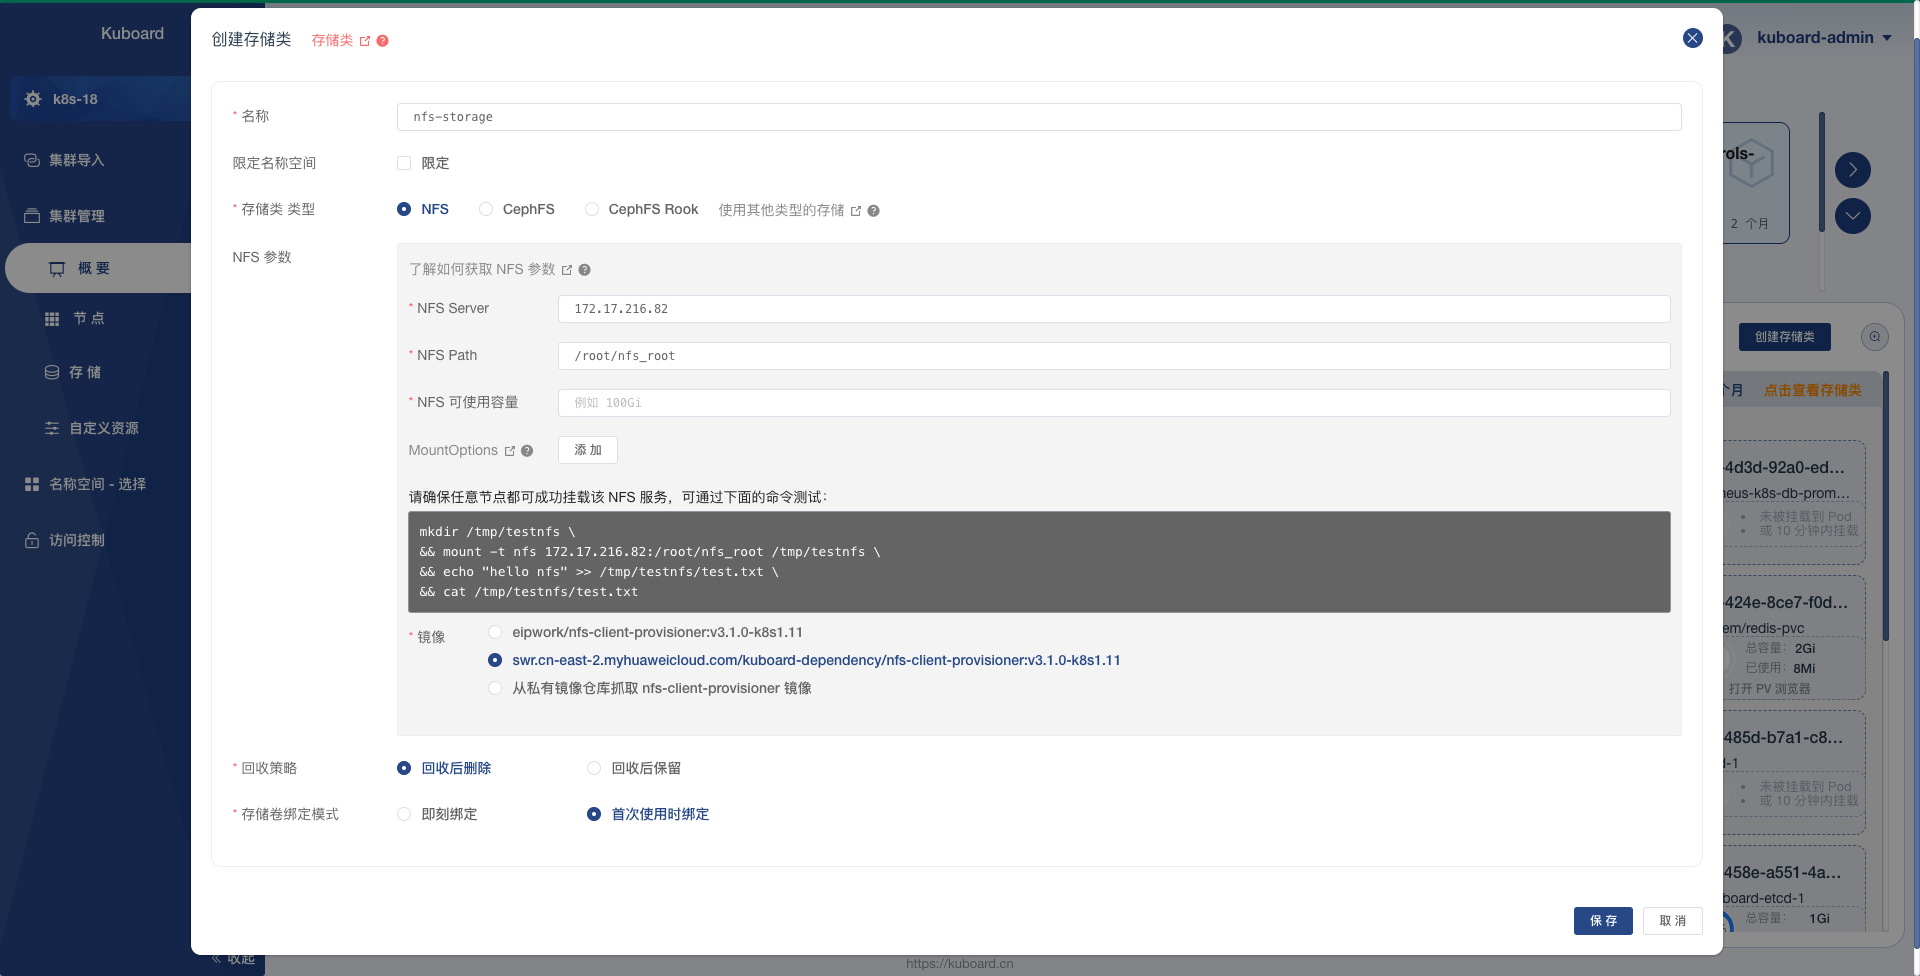Click help icon beside 使用其他类型的存储
This screenshot has width=1920, height=976.
[873, 211]
